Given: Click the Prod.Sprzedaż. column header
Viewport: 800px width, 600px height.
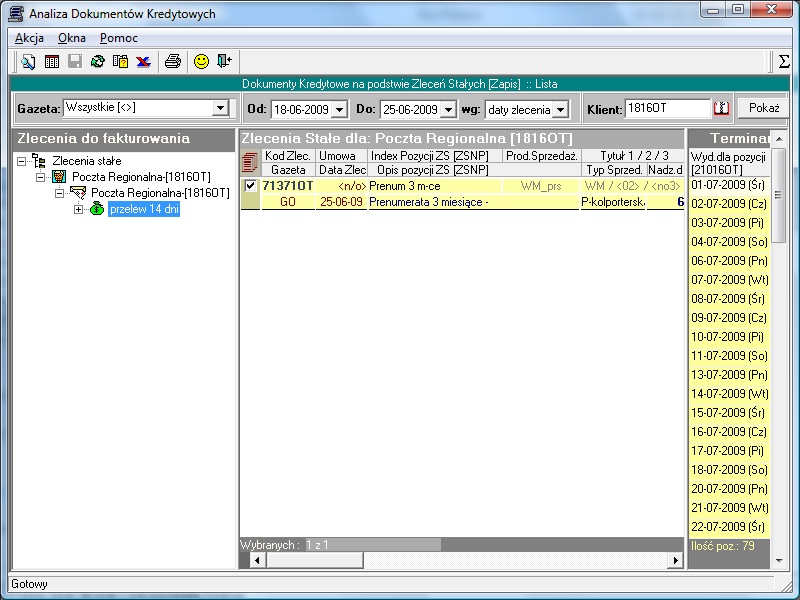Looking at the screenshot, I should (x=542, y=156).
